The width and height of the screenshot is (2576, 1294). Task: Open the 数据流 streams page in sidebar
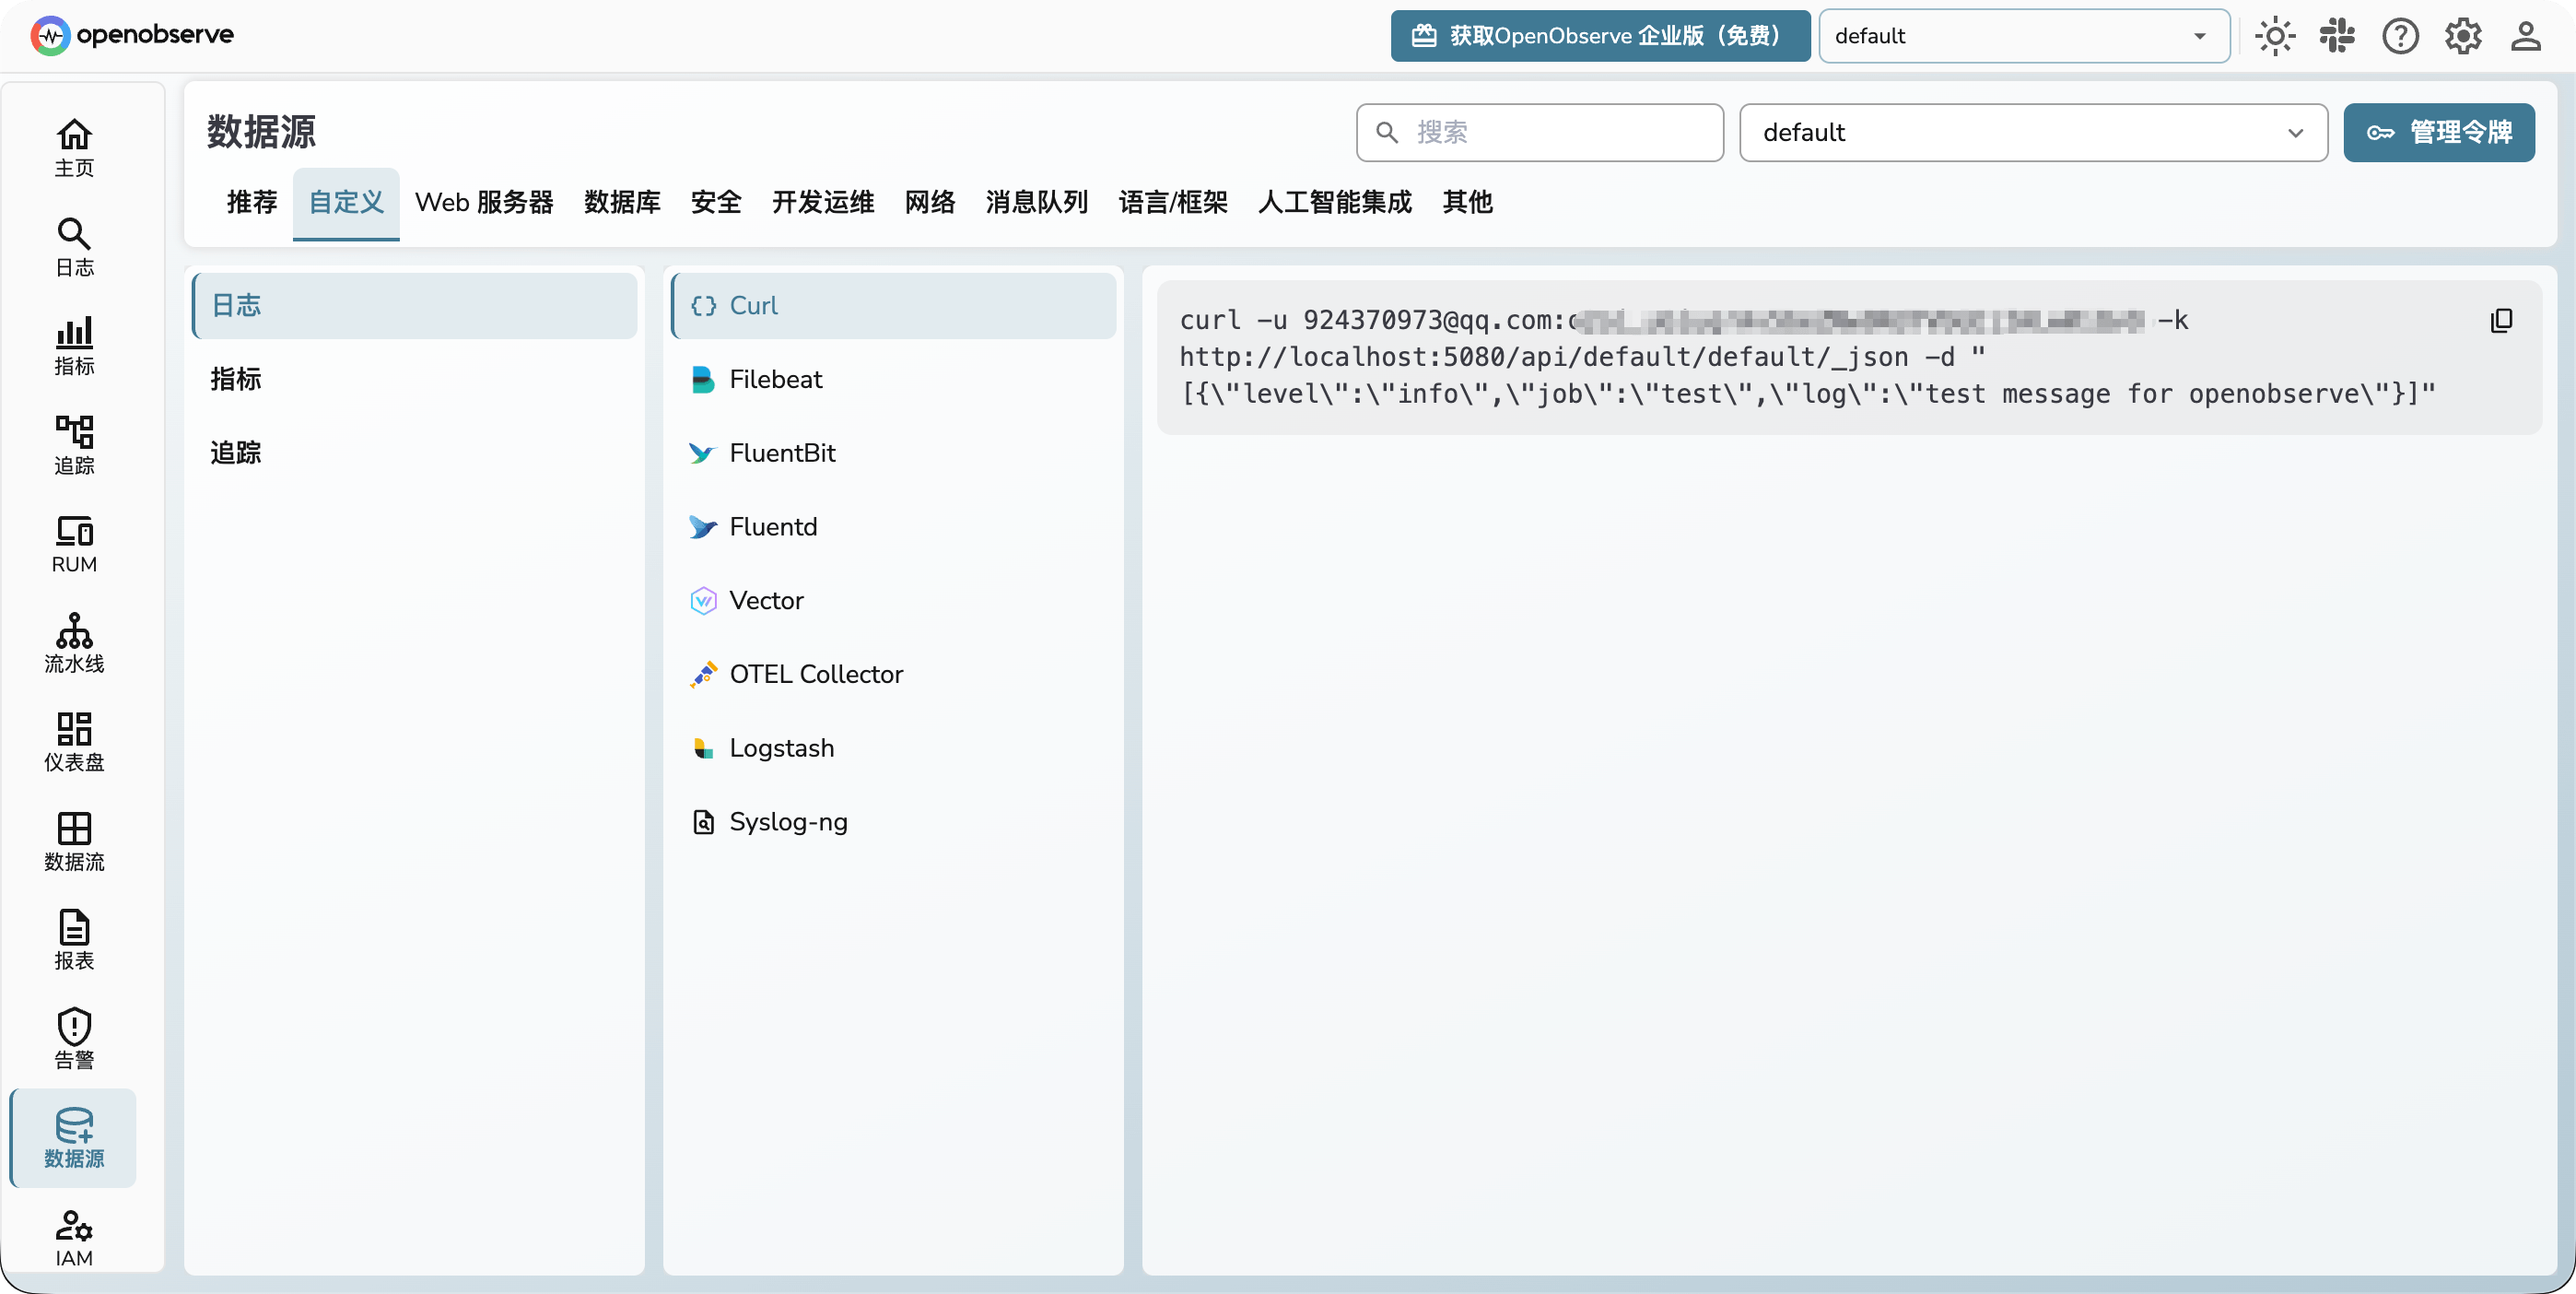click(x=74, y=841)
